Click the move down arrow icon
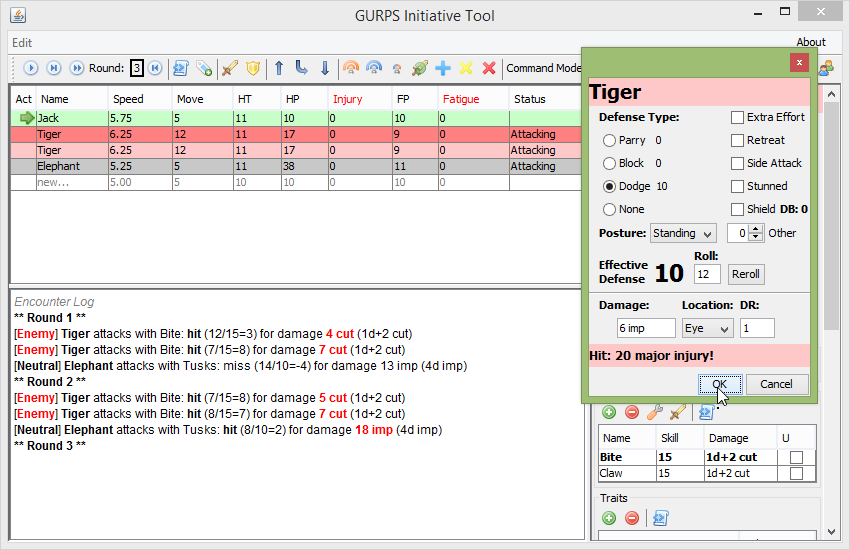The image size is (850, 550). pyautogui.click(x=325, y=68)
